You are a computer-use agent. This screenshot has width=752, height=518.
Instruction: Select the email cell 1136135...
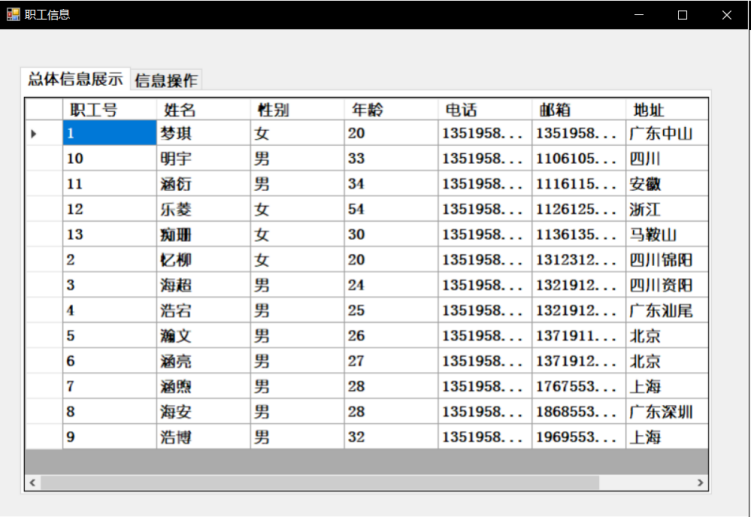click(579, 235)
